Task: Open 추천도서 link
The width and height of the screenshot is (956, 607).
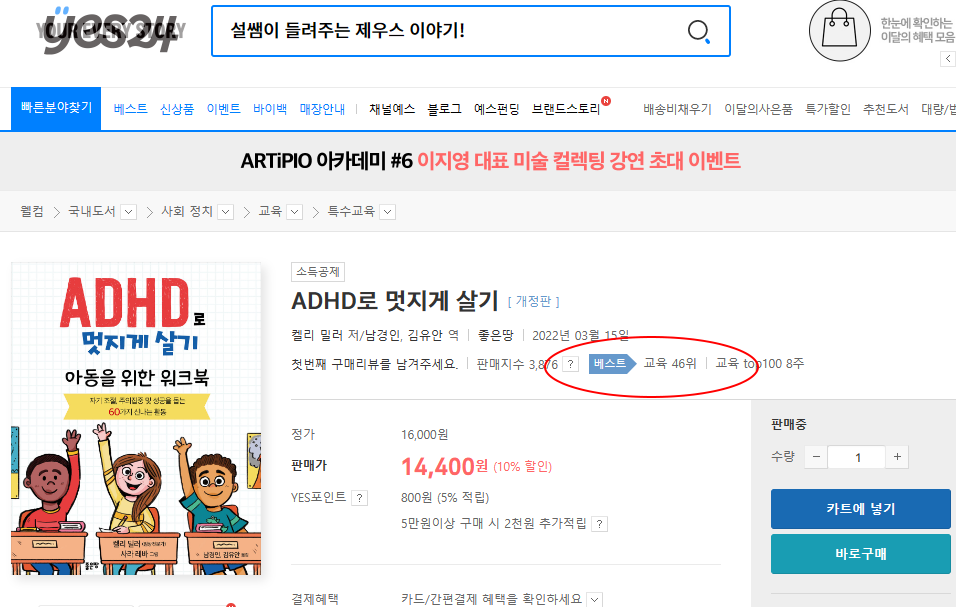Action: tap(886, 108)
